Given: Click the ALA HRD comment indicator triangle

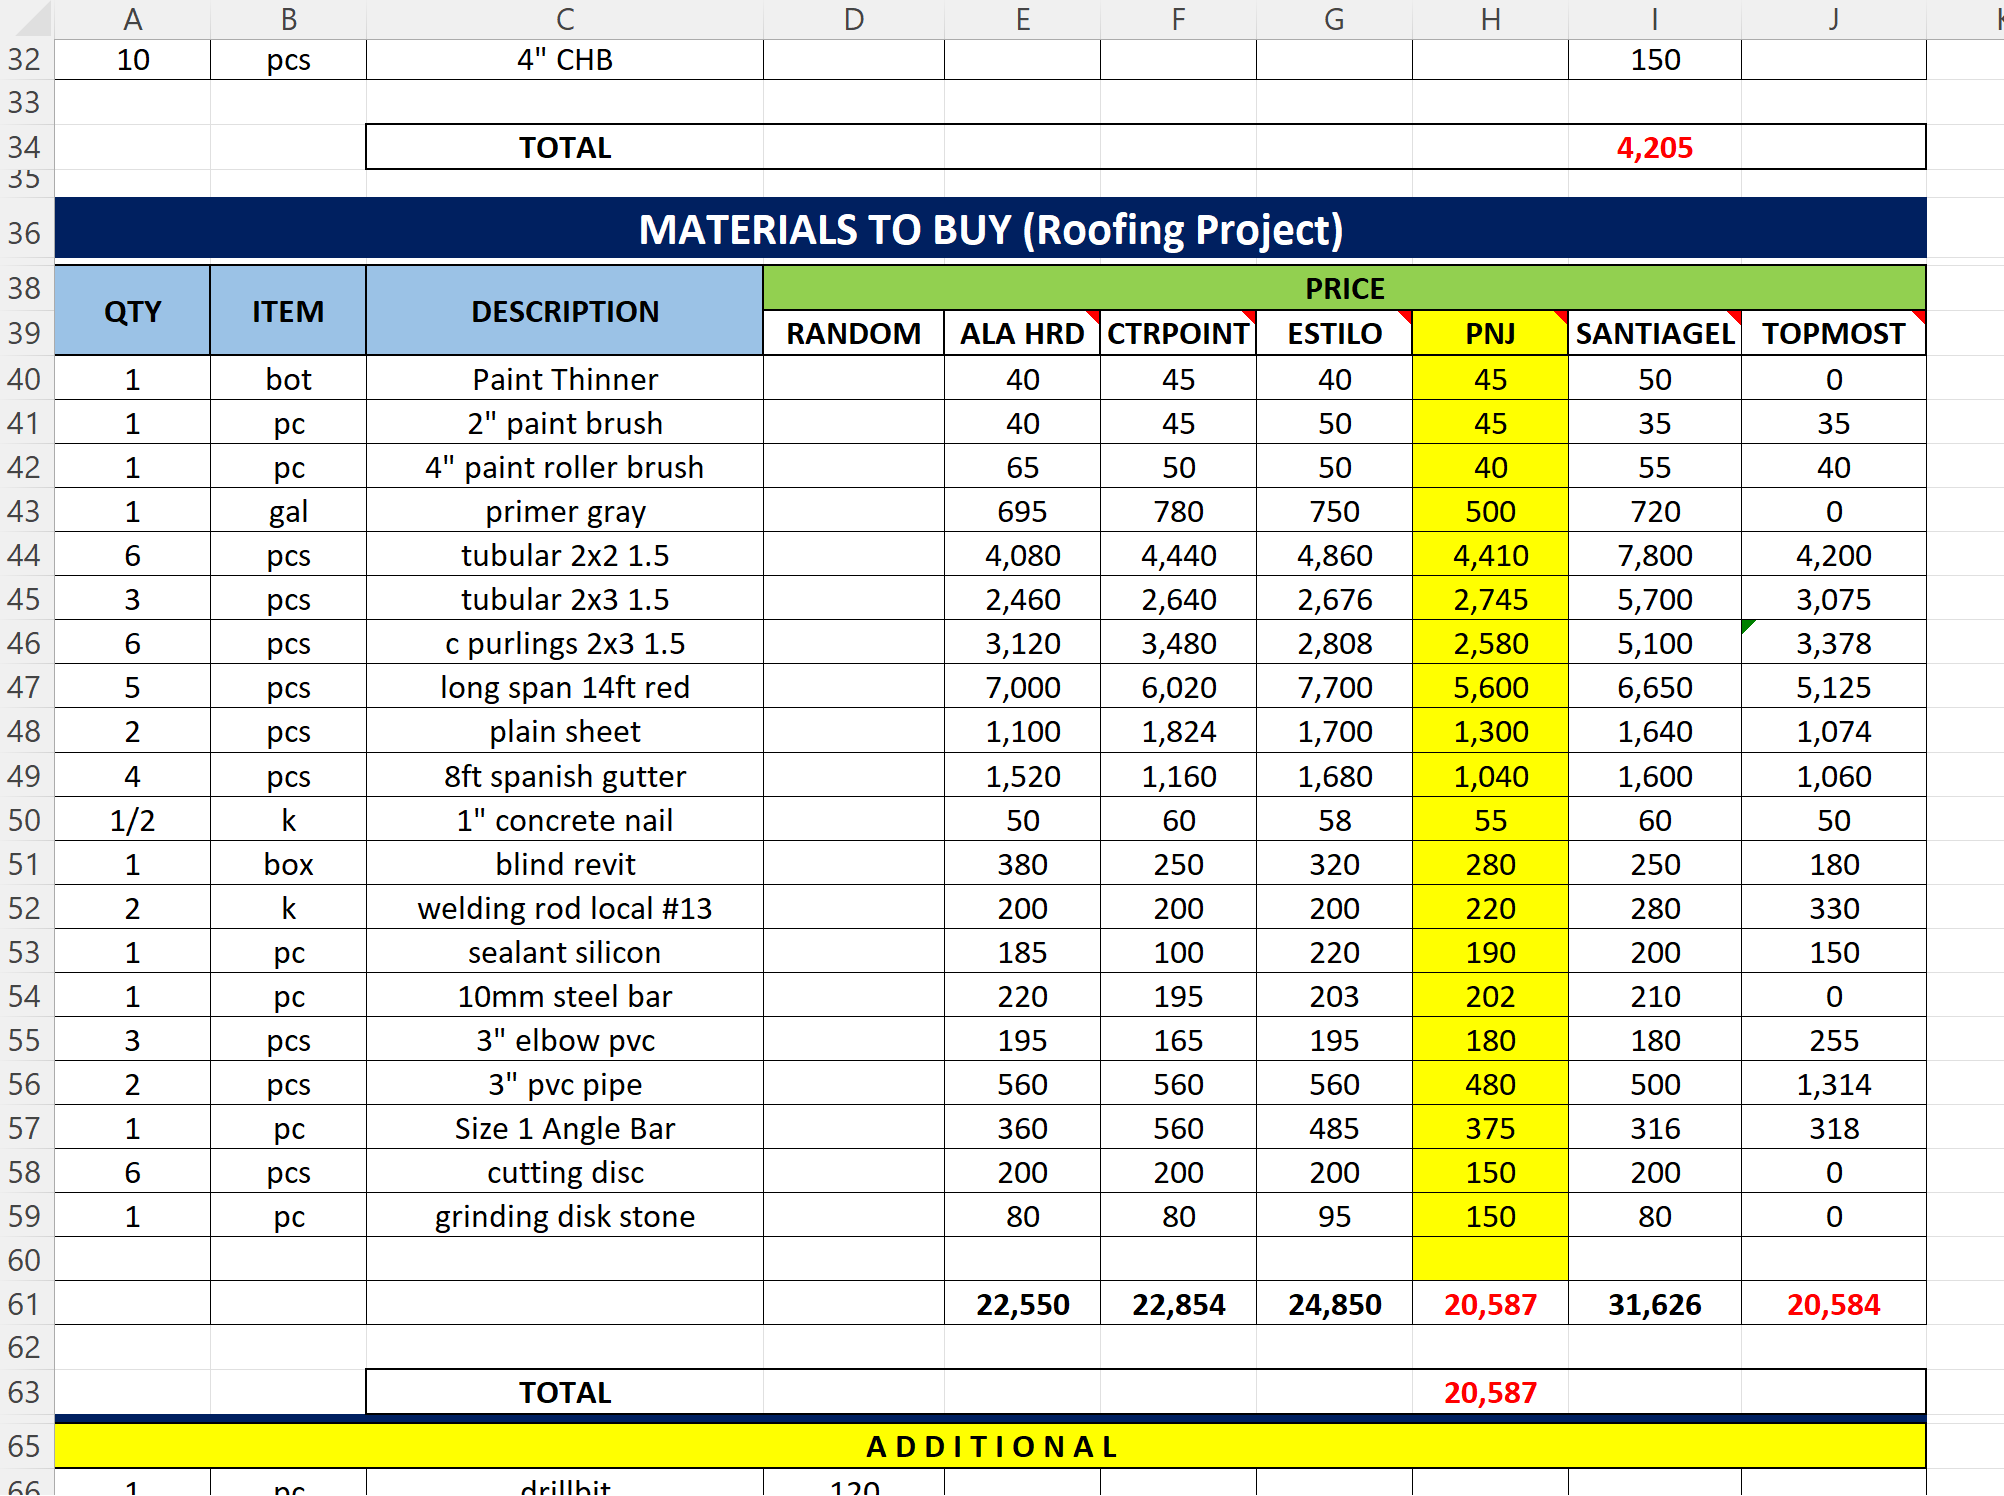Looking at the screenshot, I should point(1094,316).
